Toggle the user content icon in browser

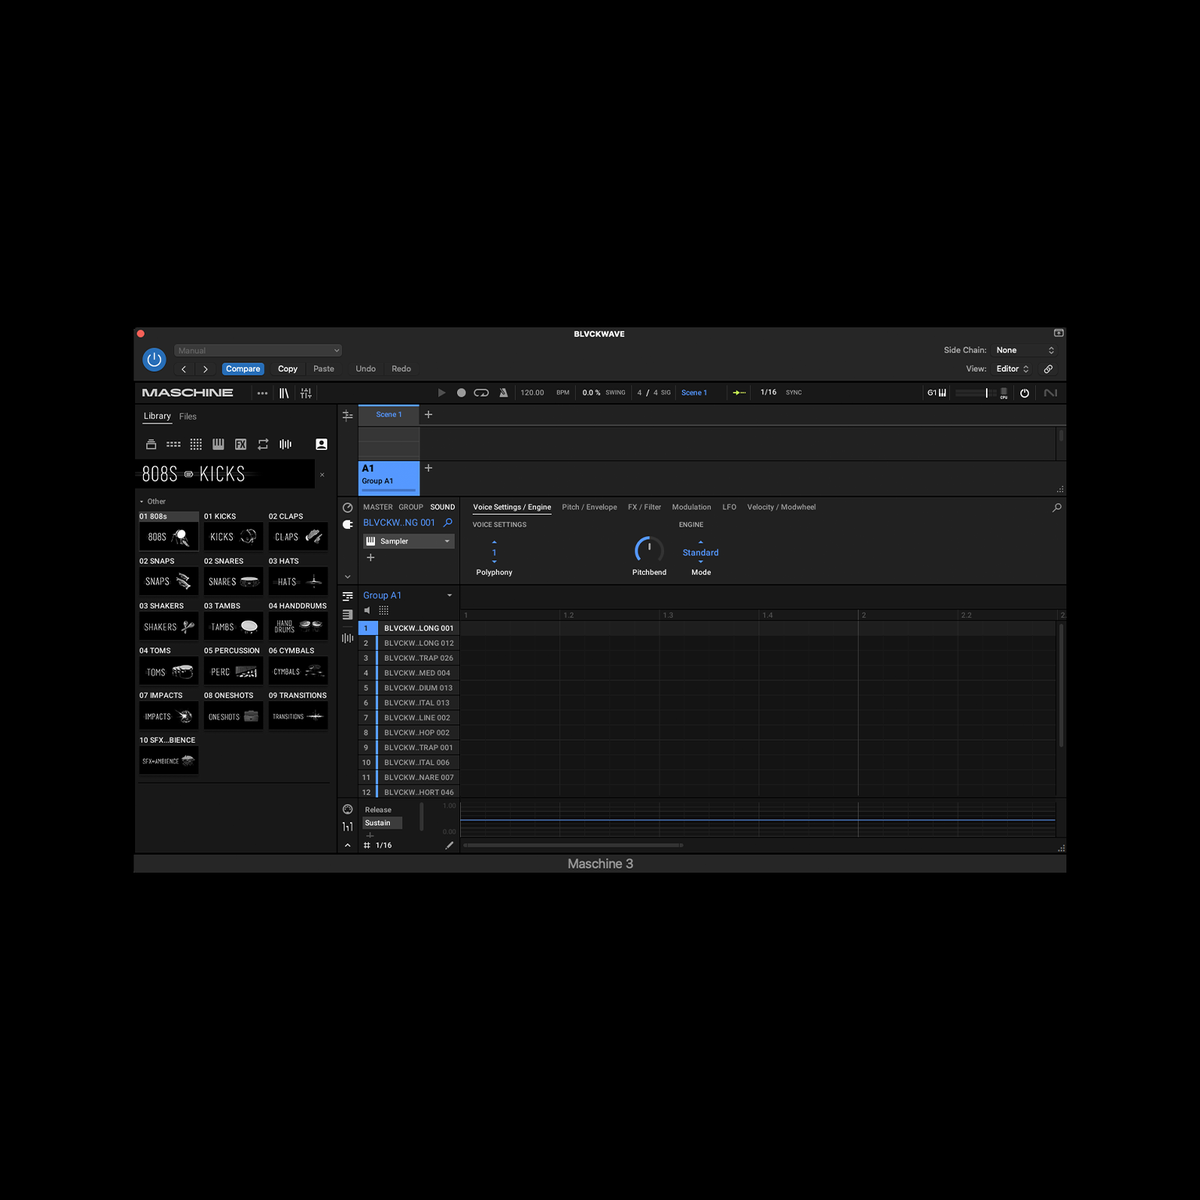[x=321, y=444]
